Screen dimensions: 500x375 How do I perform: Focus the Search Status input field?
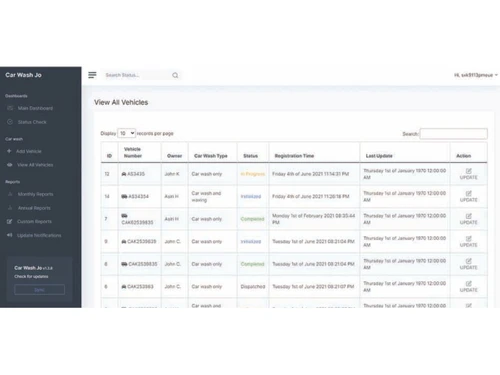coord(137,75)
